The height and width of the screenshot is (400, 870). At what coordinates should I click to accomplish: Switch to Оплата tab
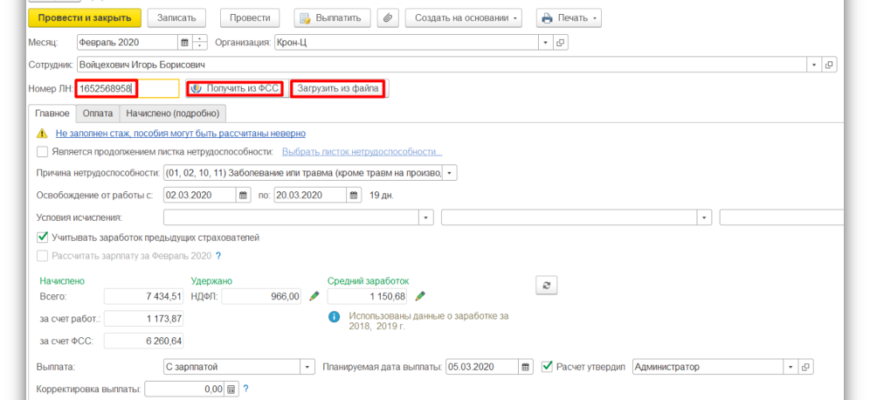pyautogui.click(x=98, y=113)
